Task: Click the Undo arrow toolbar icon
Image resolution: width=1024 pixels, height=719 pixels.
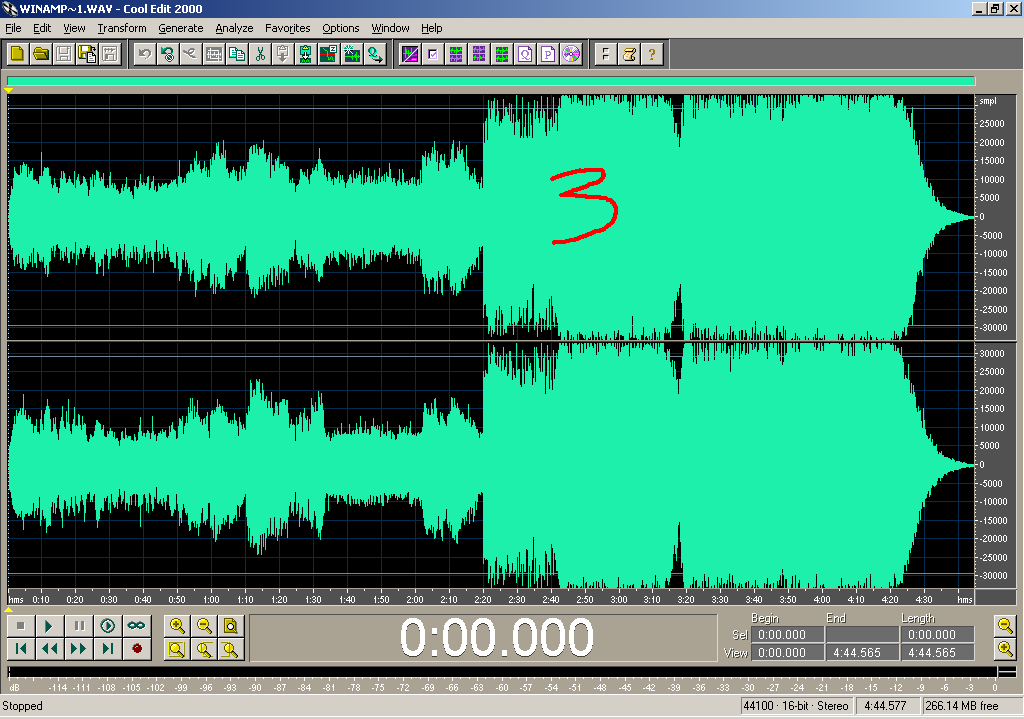Action: 145,54
